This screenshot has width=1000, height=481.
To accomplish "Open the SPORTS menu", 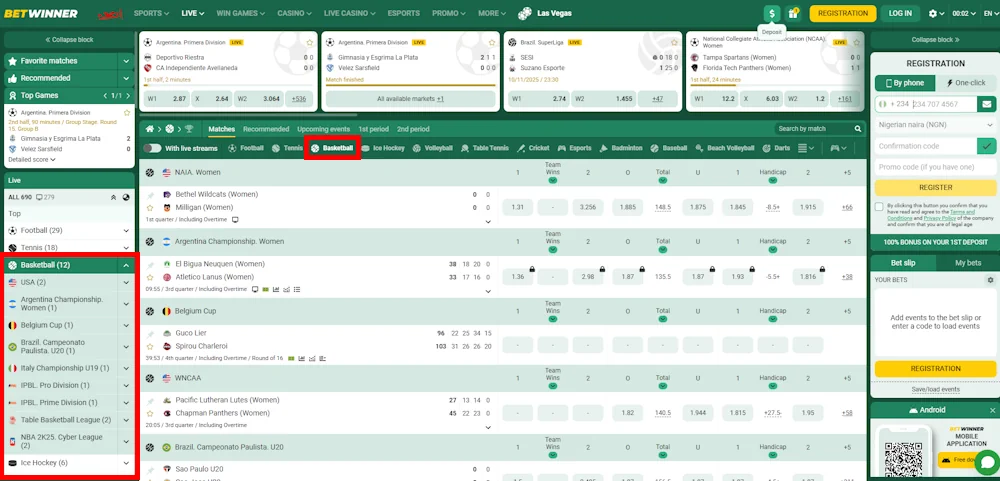I will coord(151,13).
